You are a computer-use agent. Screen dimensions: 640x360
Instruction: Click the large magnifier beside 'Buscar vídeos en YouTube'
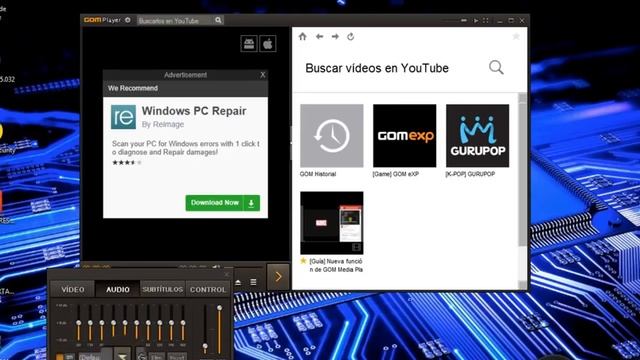coord(496,68)
